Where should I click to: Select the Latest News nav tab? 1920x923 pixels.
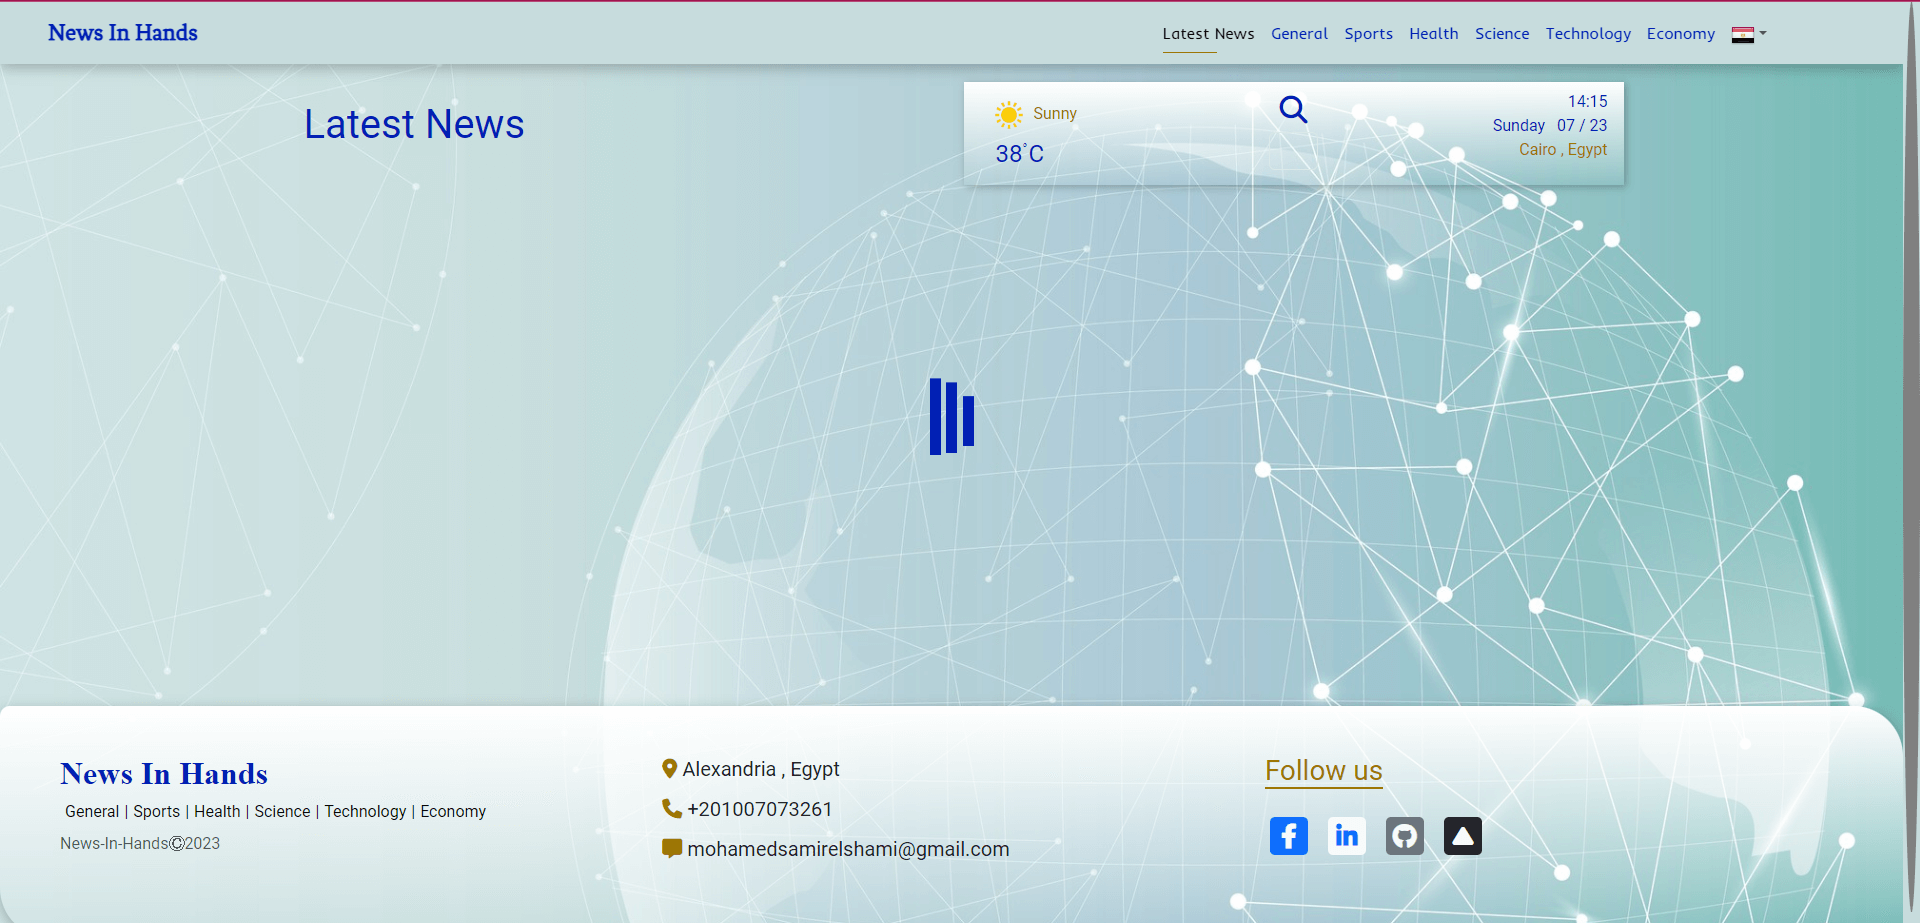1208,34
